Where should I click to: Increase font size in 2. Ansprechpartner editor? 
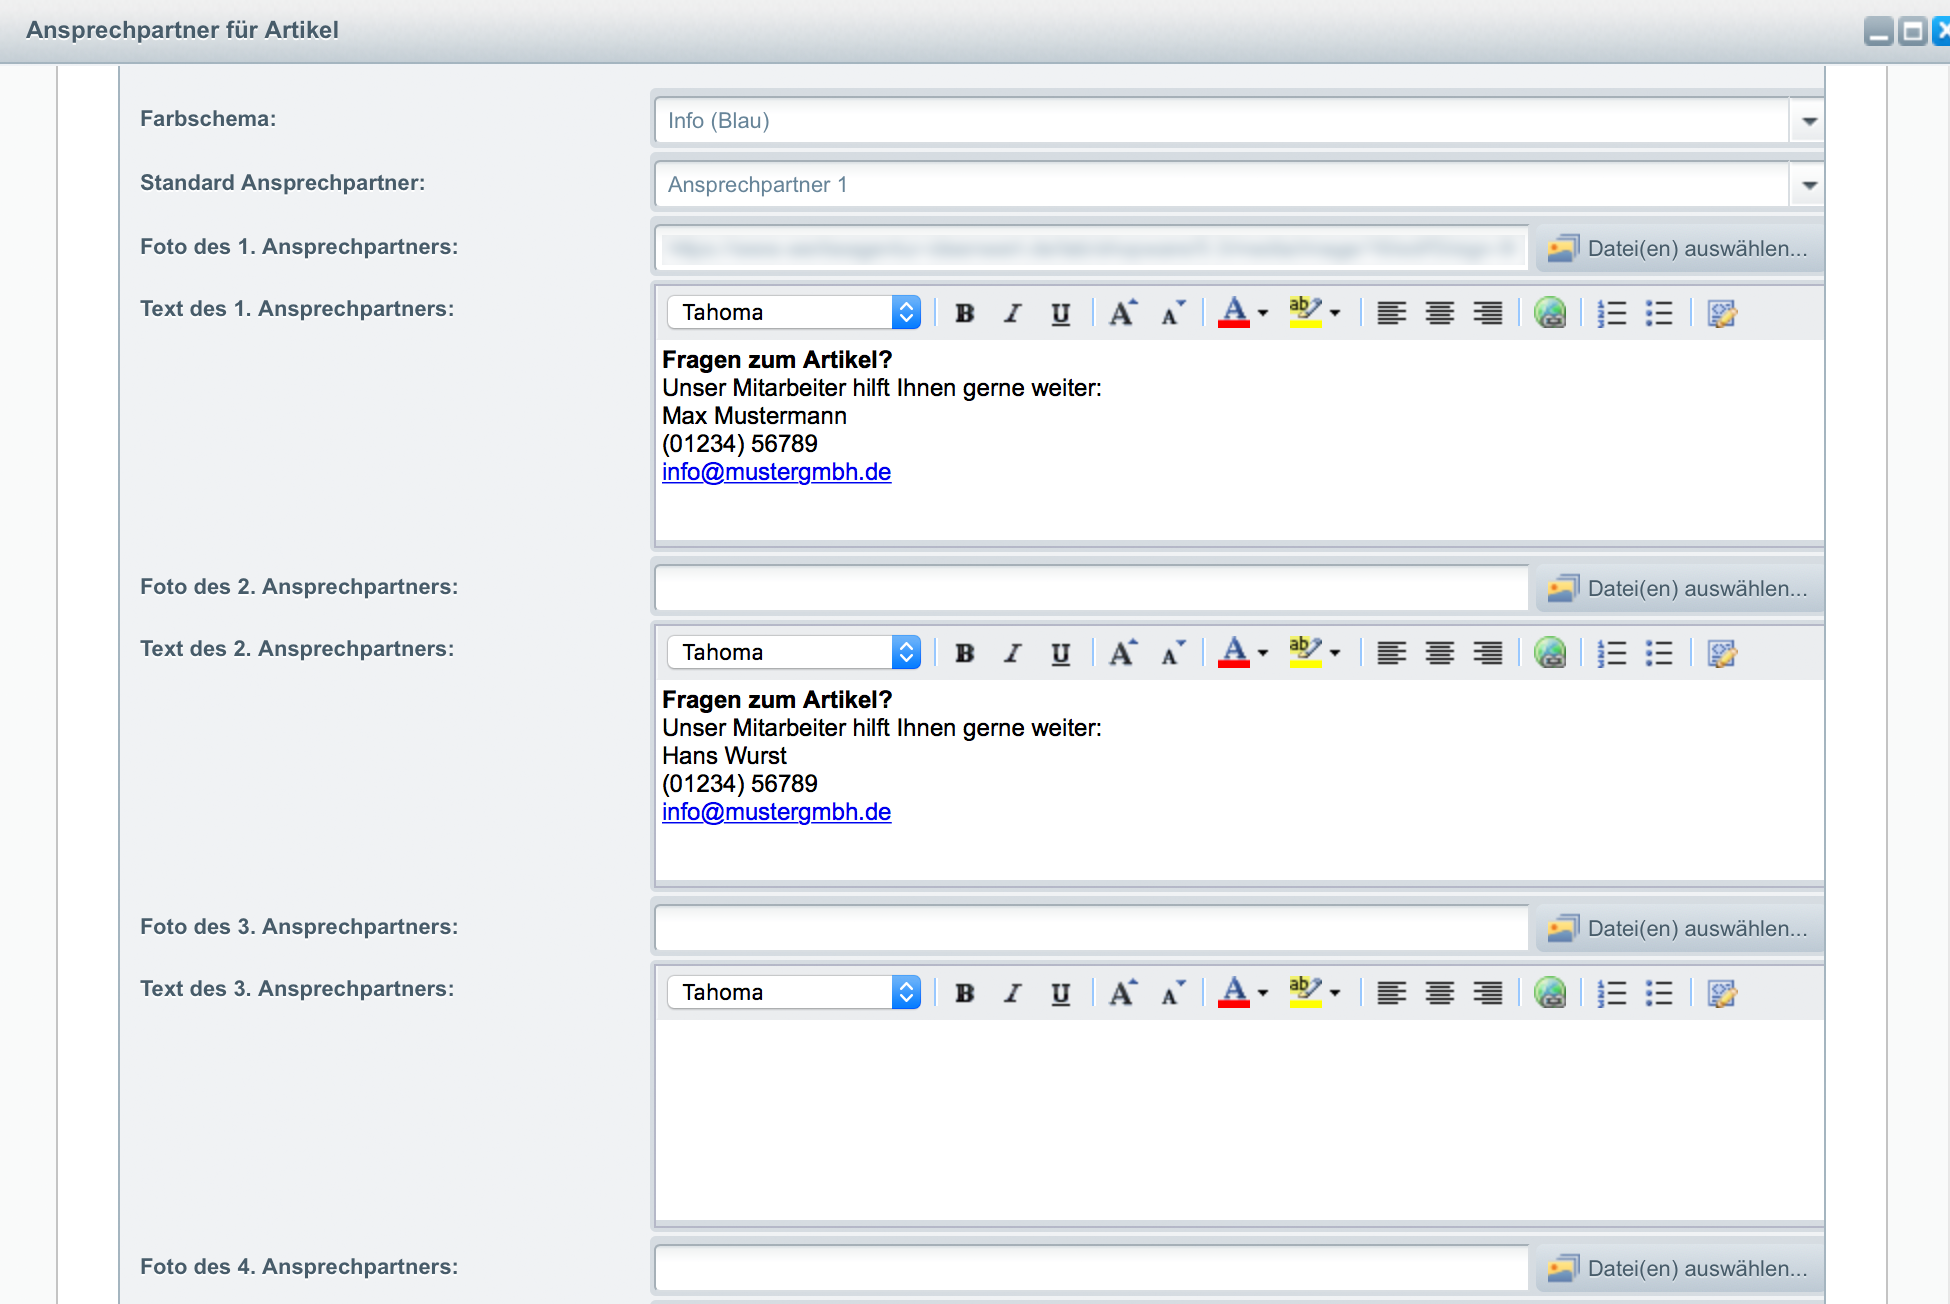pyautogui.click(x=1123, y=653)
